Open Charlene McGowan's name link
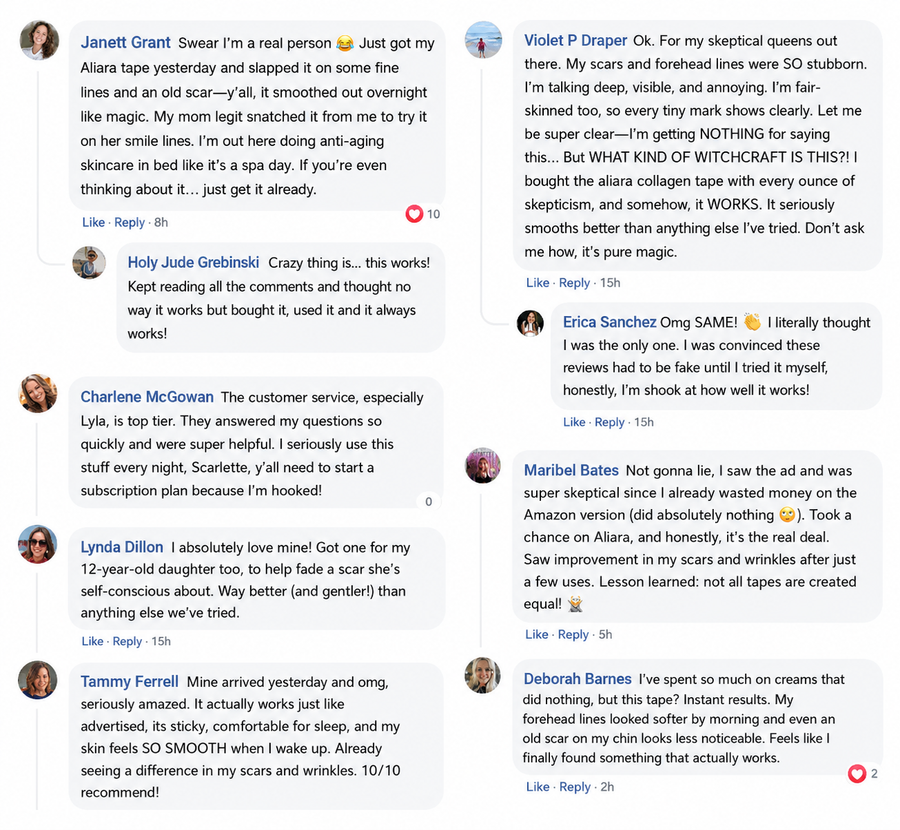Image resolution: width=900 pixels, height=830 pixels. point(147,397)
